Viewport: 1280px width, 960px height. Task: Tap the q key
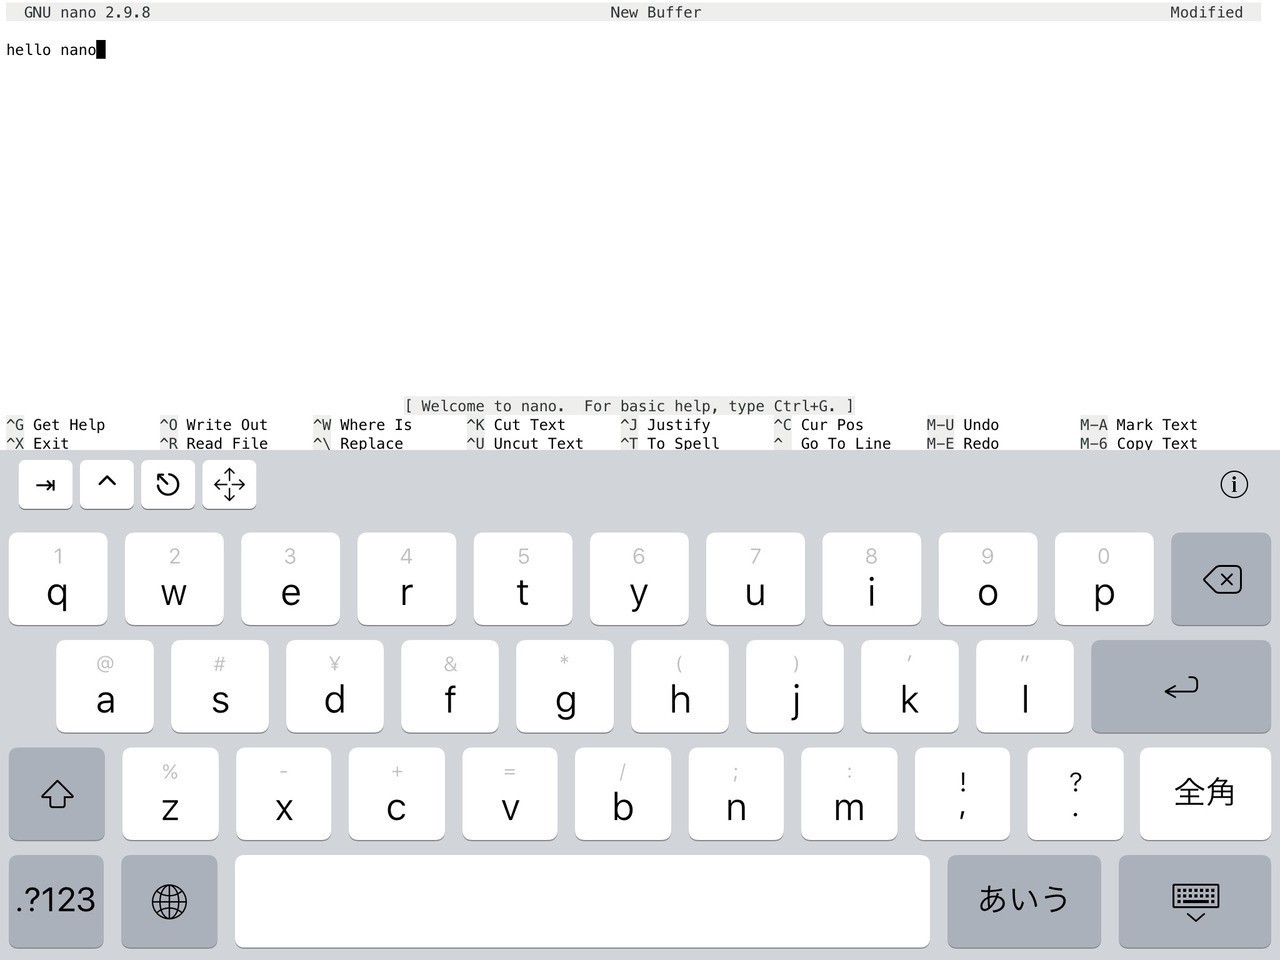point(58,579)
